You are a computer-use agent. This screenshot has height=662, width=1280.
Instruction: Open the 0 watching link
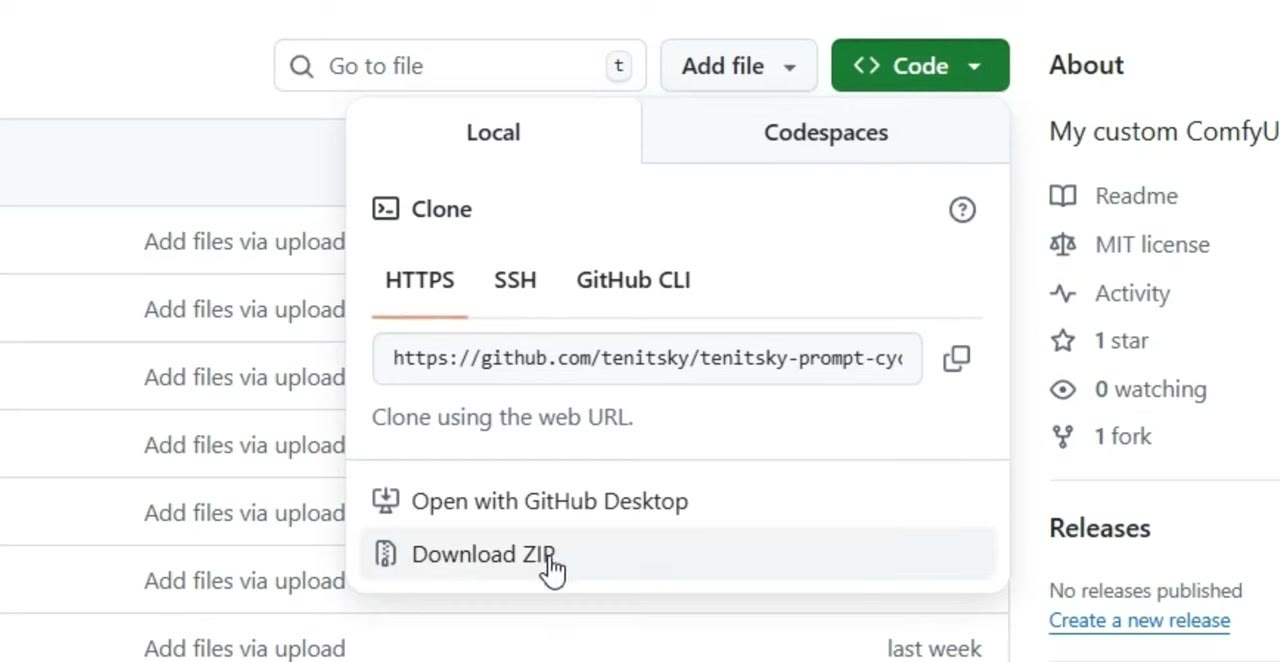pyautogui.click(x=1150, y=389)
